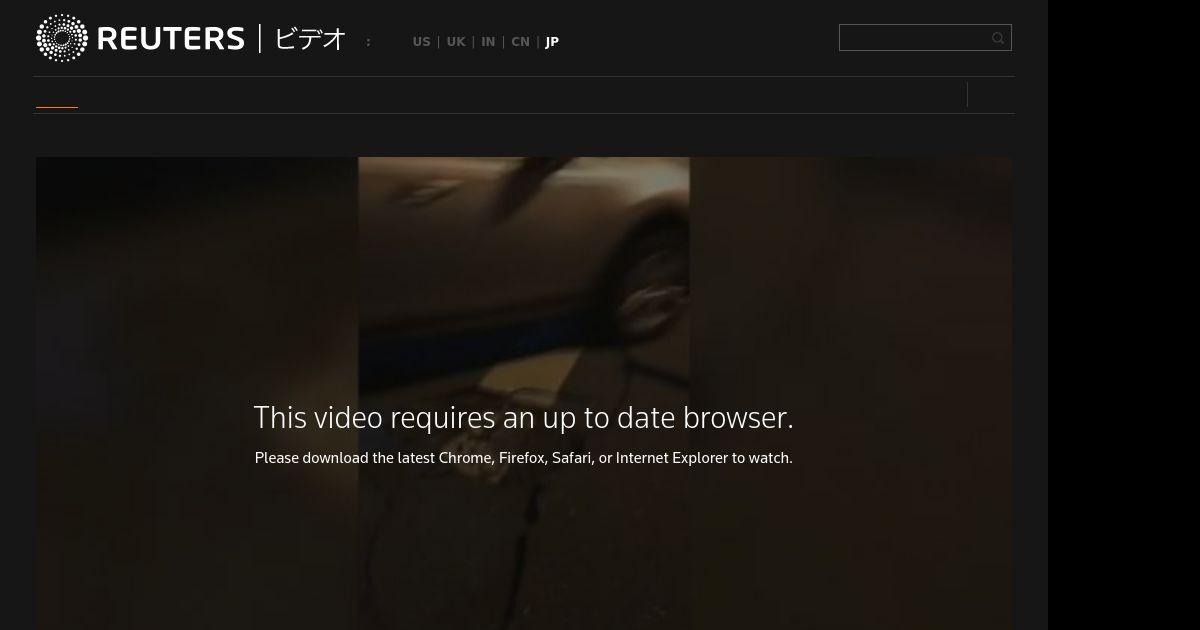This screenshot has height=630, width=1200.
Task: Click the video player area
Action: (524, 393)
